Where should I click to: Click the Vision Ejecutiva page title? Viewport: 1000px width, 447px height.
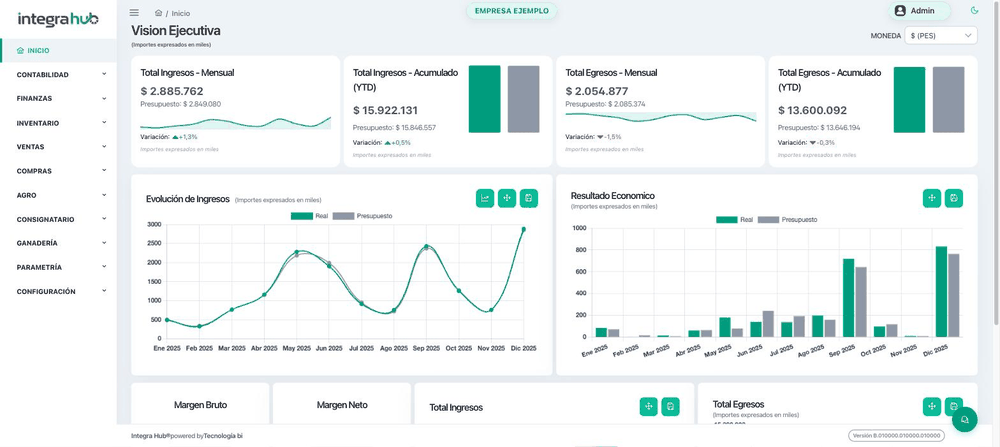176,31
